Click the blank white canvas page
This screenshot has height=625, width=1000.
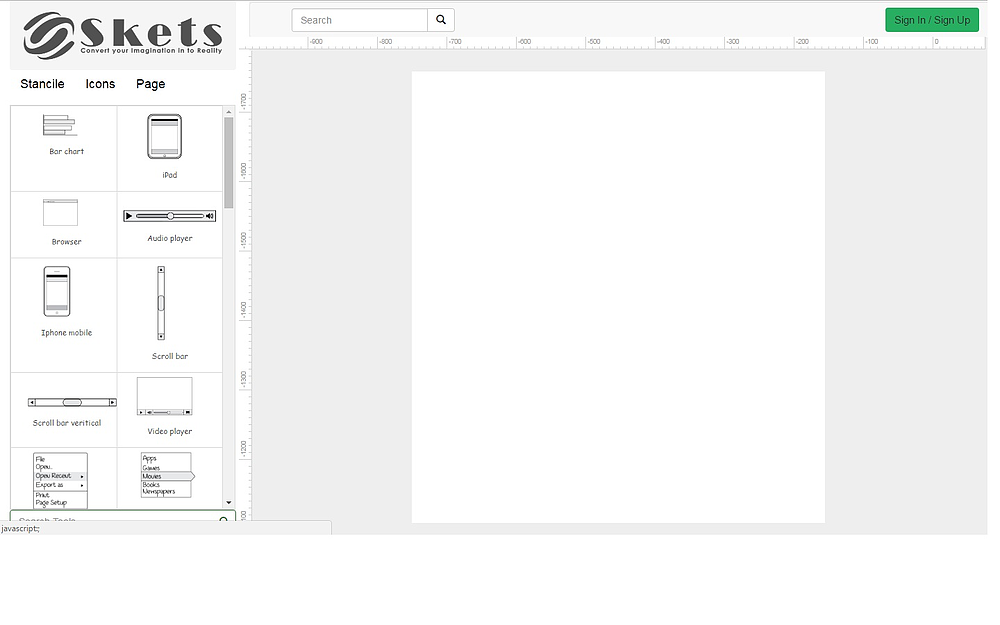click(618, 297)
